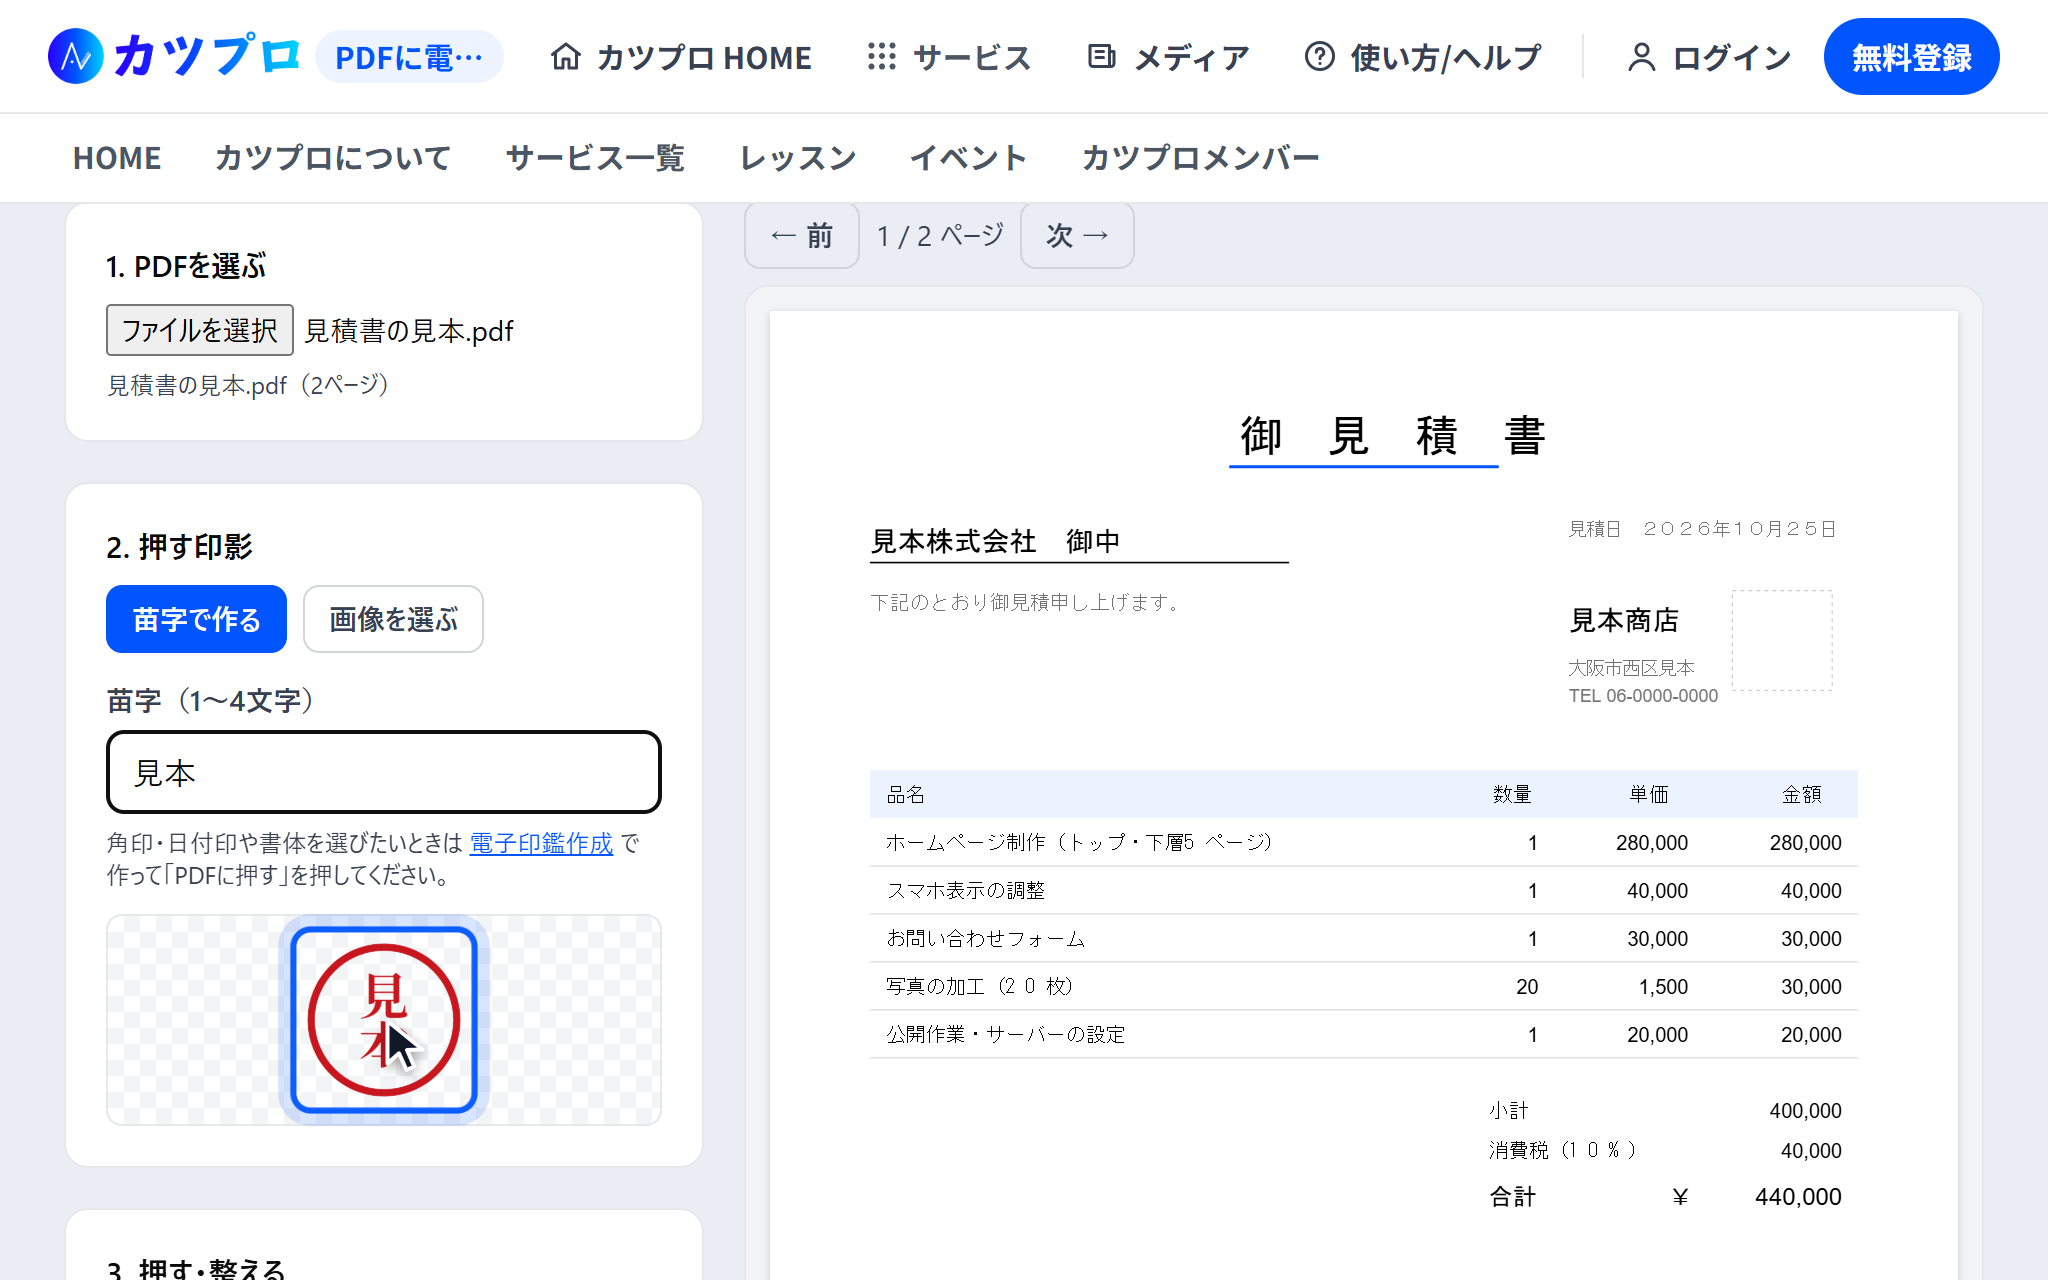Click the 写真の加工 row name
The height and width of the screenshot is (1280, 2048).
coord(979,986)
